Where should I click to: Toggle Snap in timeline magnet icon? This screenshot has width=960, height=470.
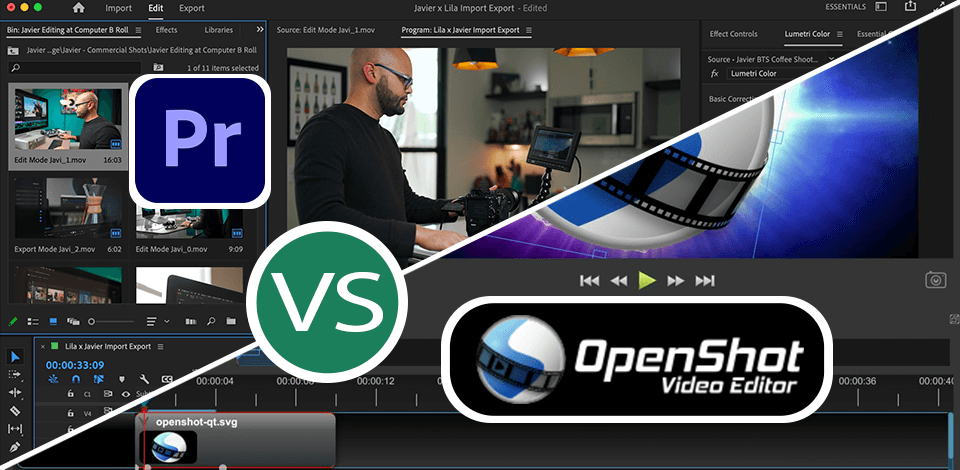pyautogui.click(x=75, y=379)
